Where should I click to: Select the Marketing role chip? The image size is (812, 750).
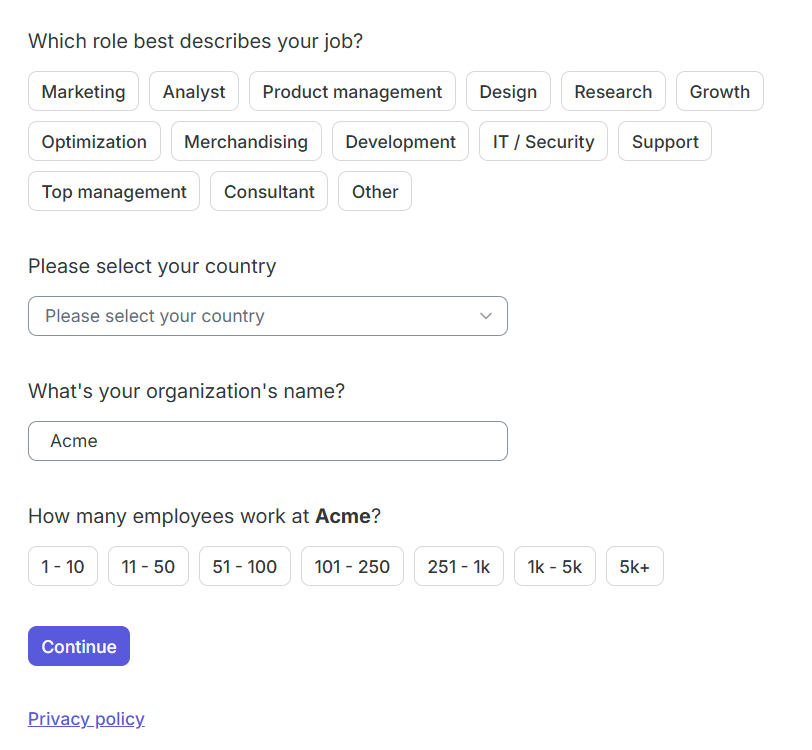[83, 91]
